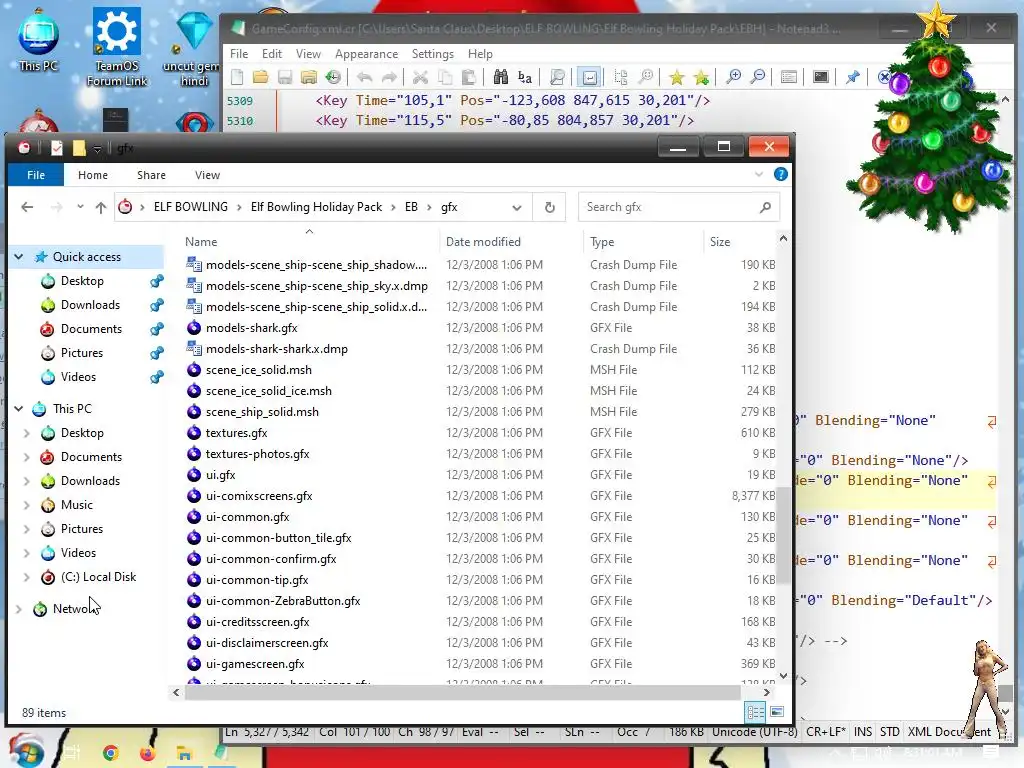
Task: Toggle word wrap in Notepad3 toolbar
Action: 589,78
